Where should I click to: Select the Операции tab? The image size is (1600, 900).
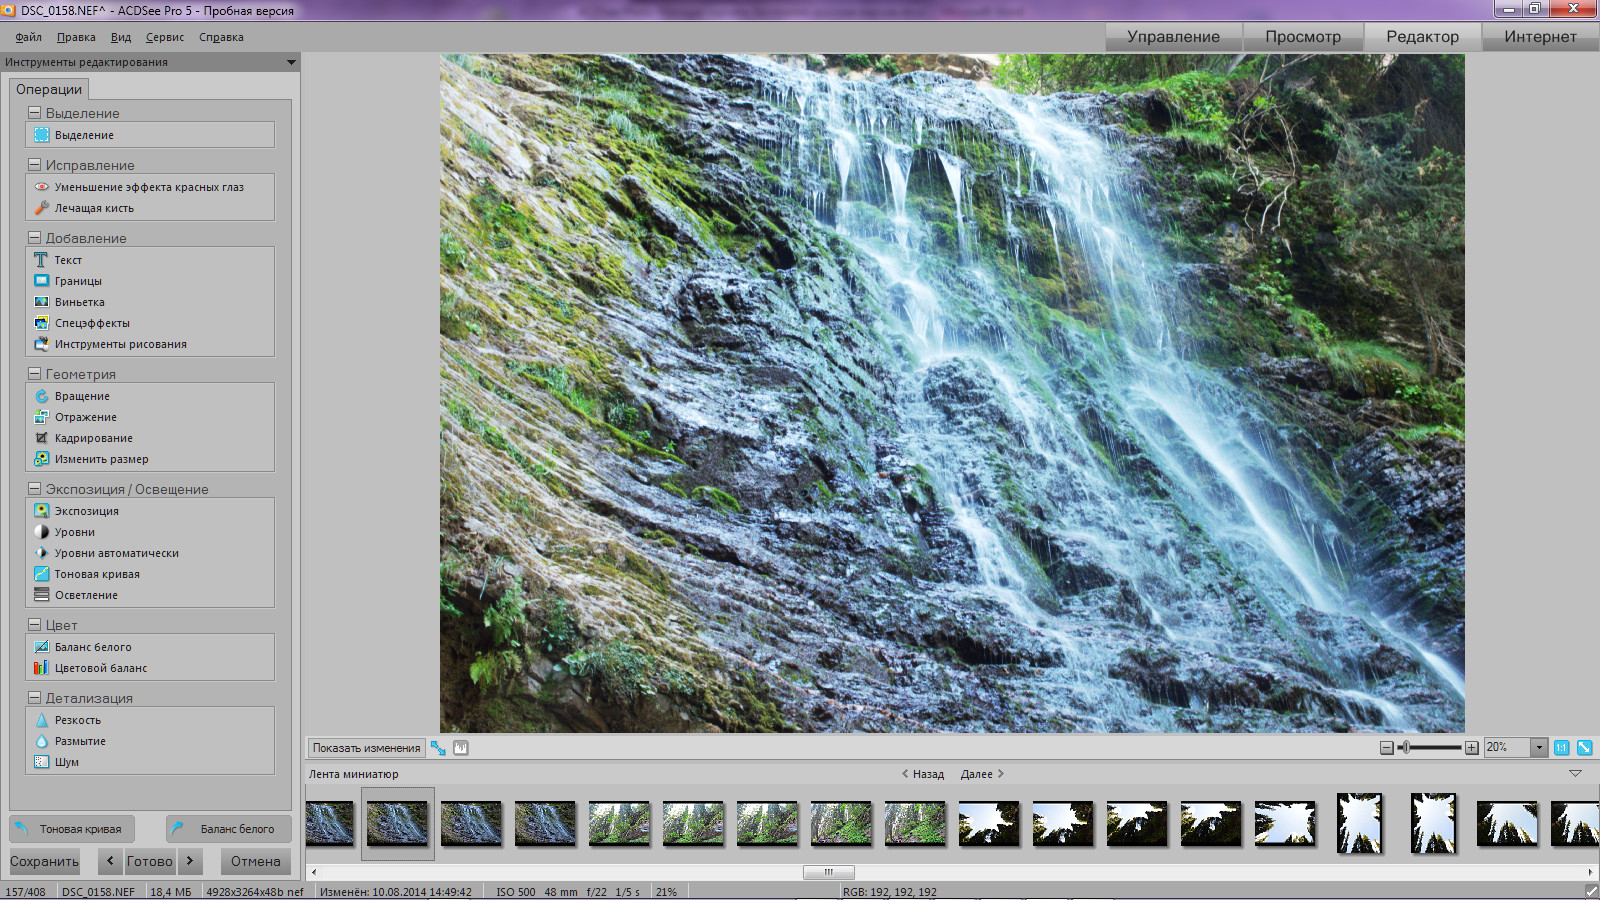click(x=49, y=89)
